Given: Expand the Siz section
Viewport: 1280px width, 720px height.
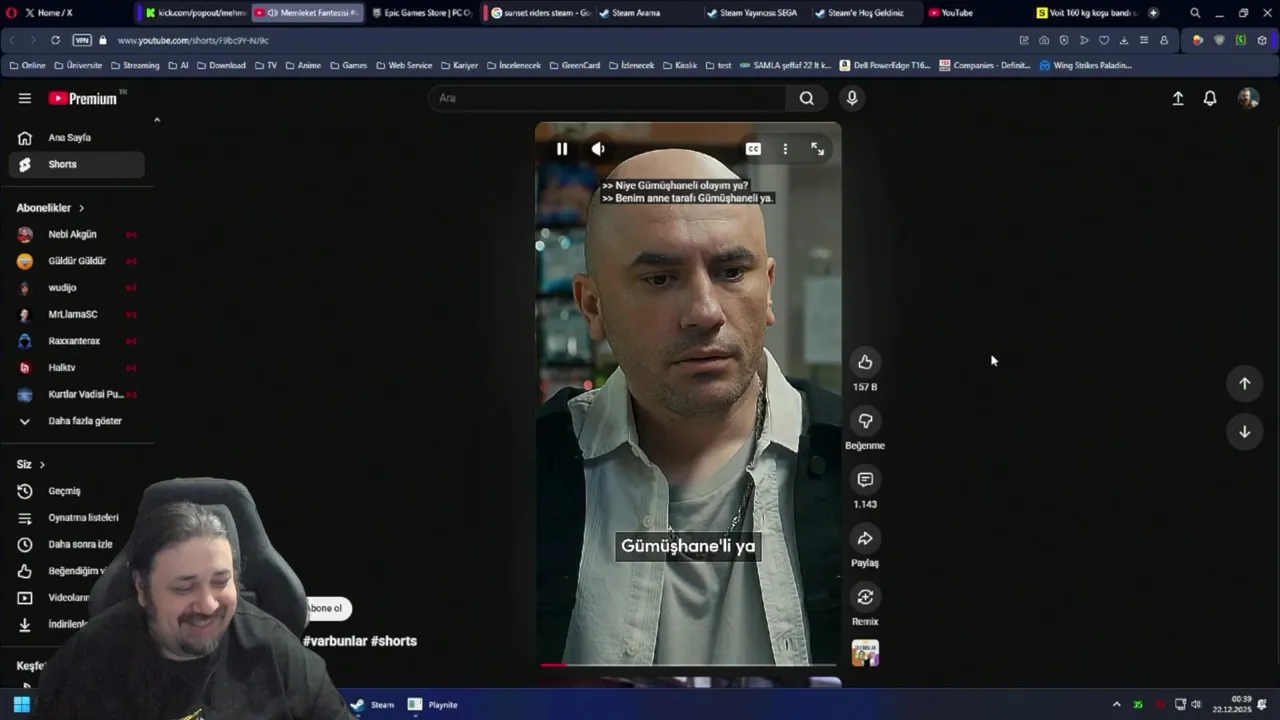Looking at the screenshot, I should point(31,464).
